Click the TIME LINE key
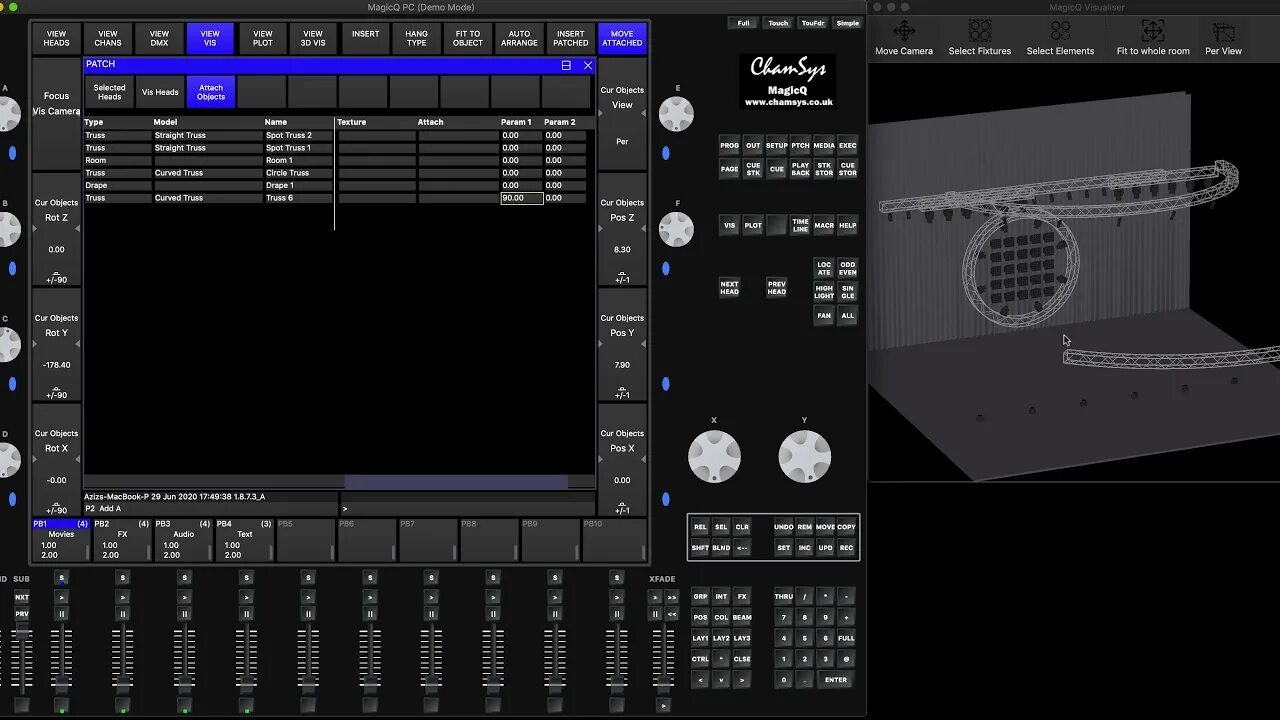Image resolution: width=1280 pixels, height=720 pixels. [800, 226]
